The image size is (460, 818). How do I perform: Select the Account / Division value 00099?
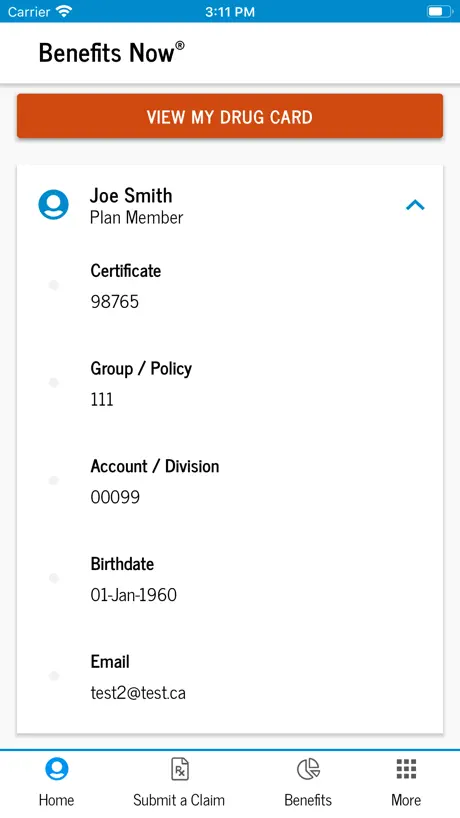(115, 497)
